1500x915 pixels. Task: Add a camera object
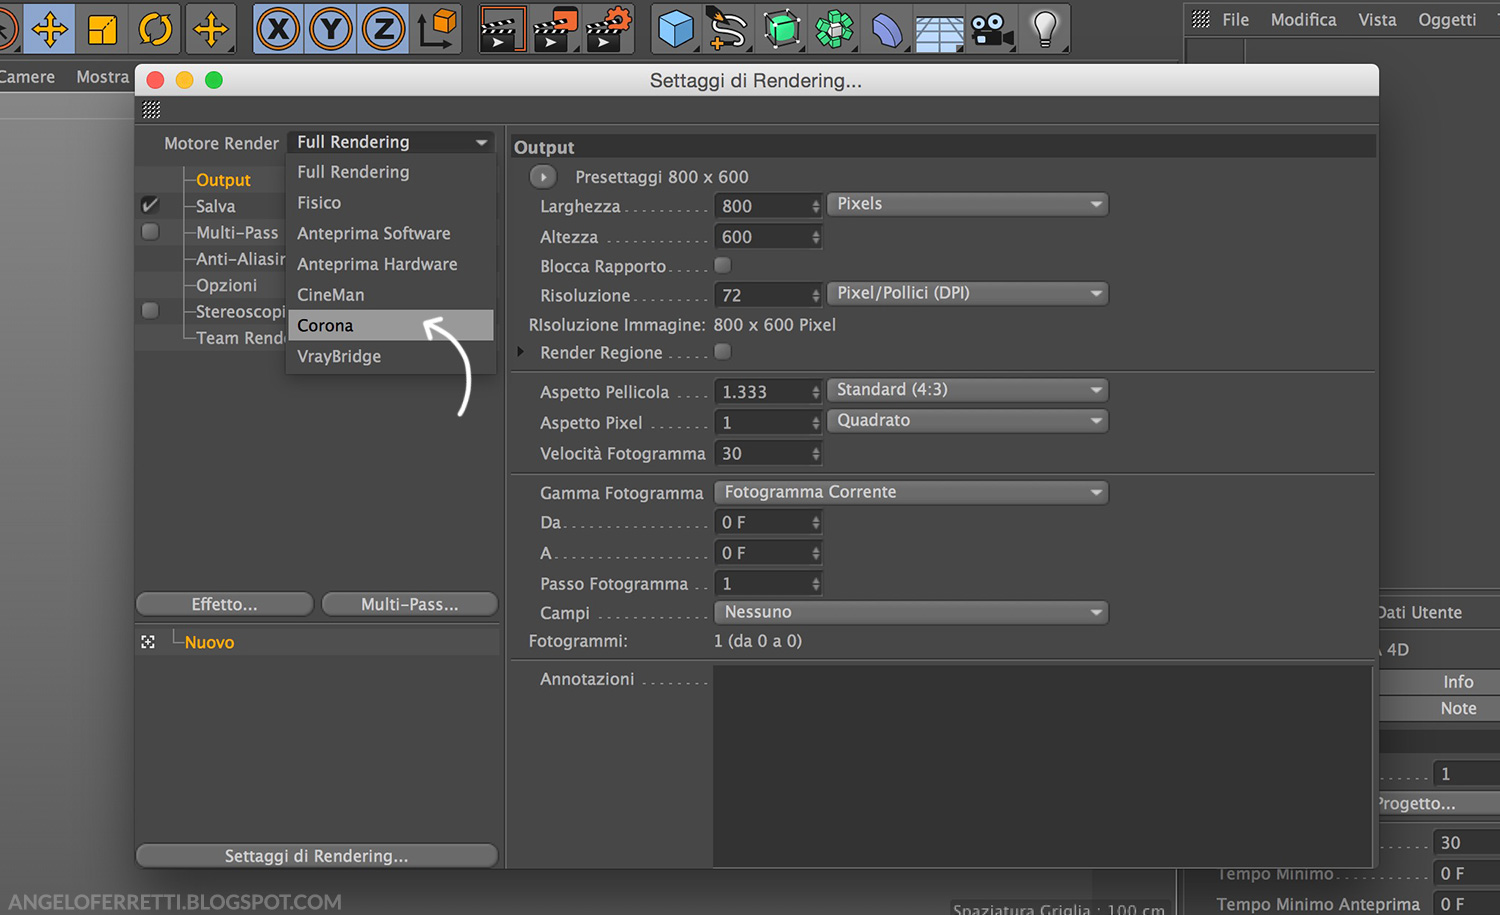tap(992, 29)
